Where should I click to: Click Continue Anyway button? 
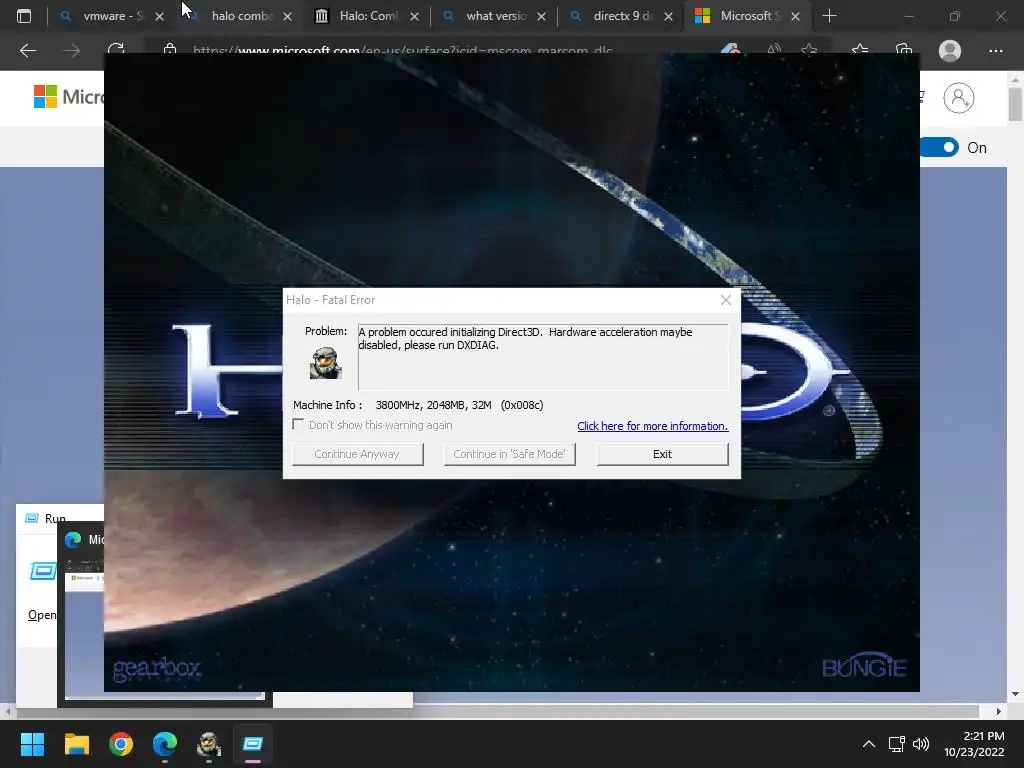[x=357, y=454]
